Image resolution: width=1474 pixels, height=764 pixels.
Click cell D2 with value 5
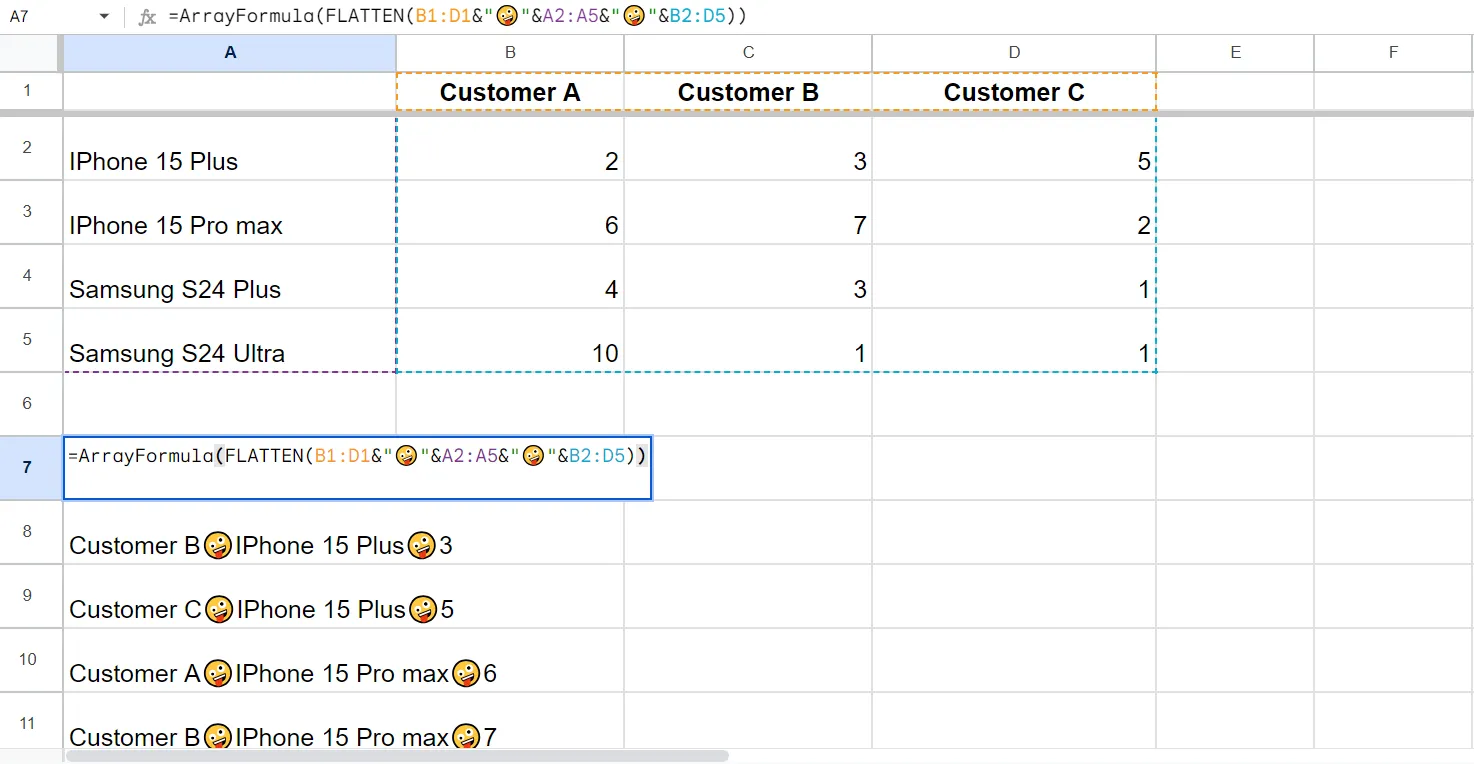click(x=1014, y=149)
